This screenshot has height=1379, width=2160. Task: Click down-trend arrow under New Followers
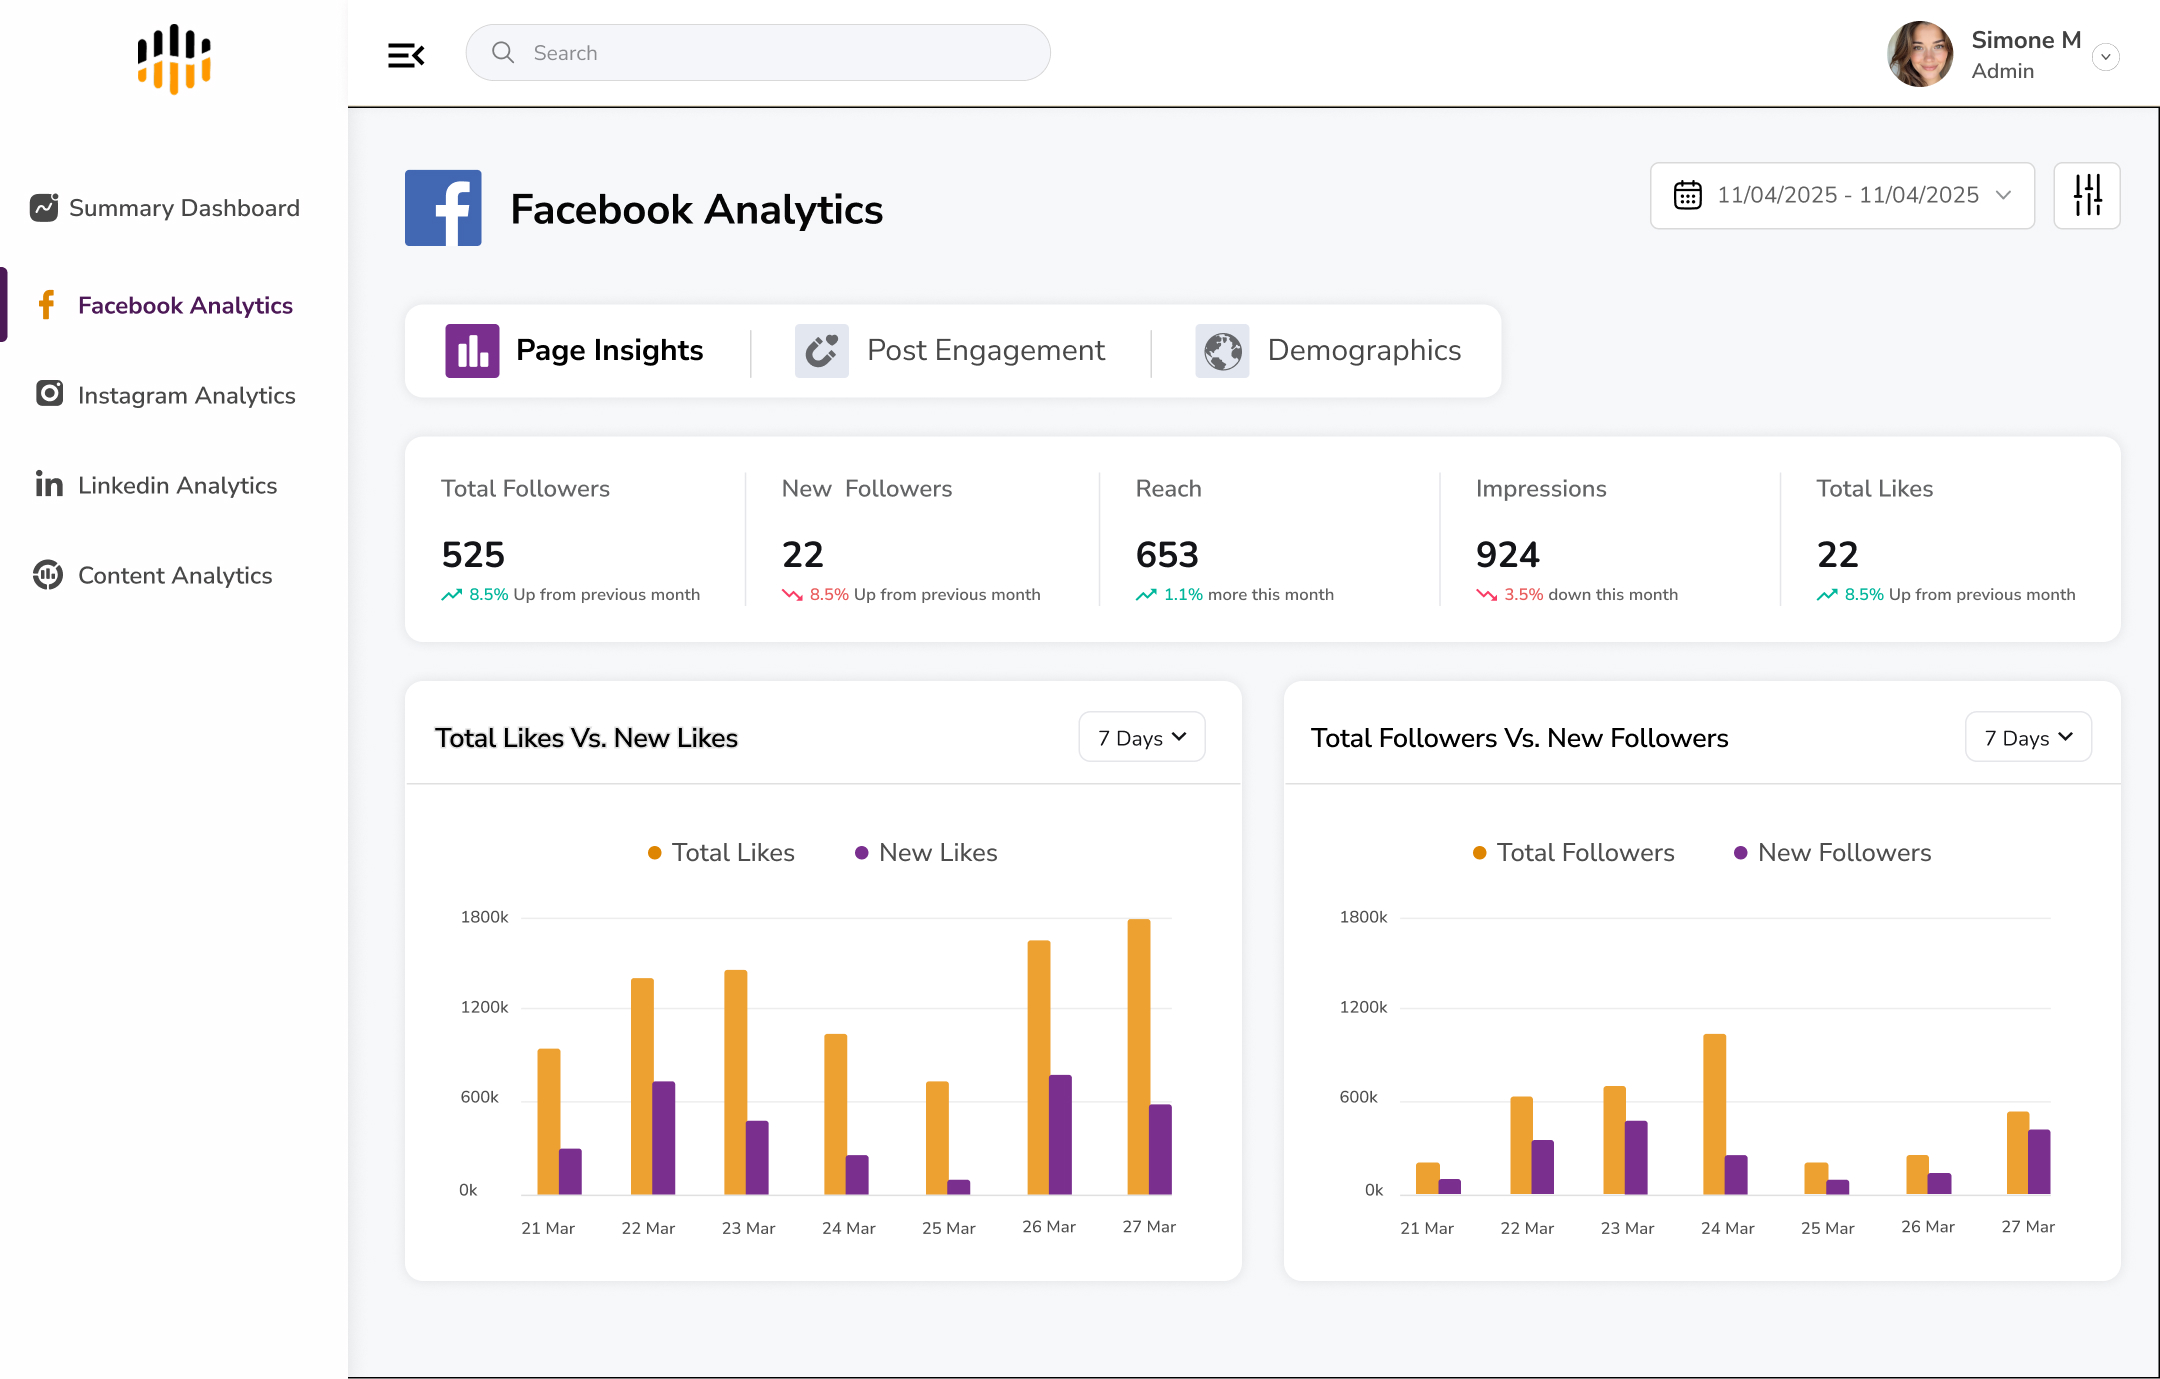792,594
